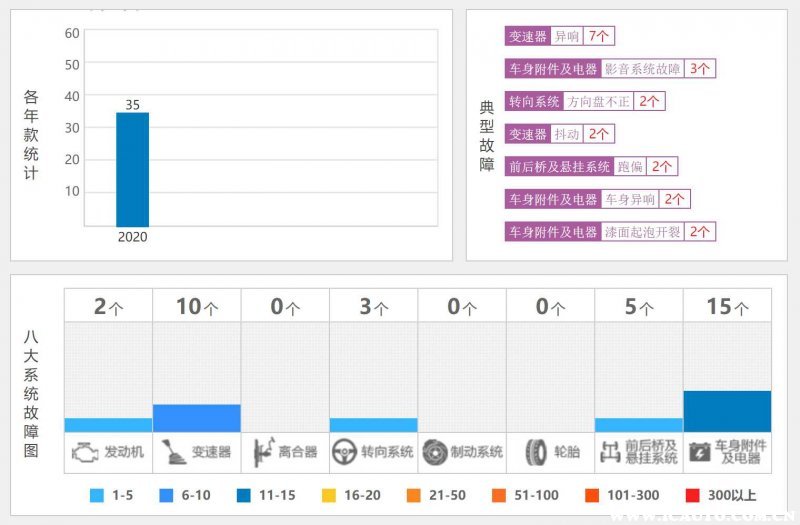Viewport: 800px width, 525px height.
Task: Click the 1-5 legend color swatch
Action: pos(97,495)
